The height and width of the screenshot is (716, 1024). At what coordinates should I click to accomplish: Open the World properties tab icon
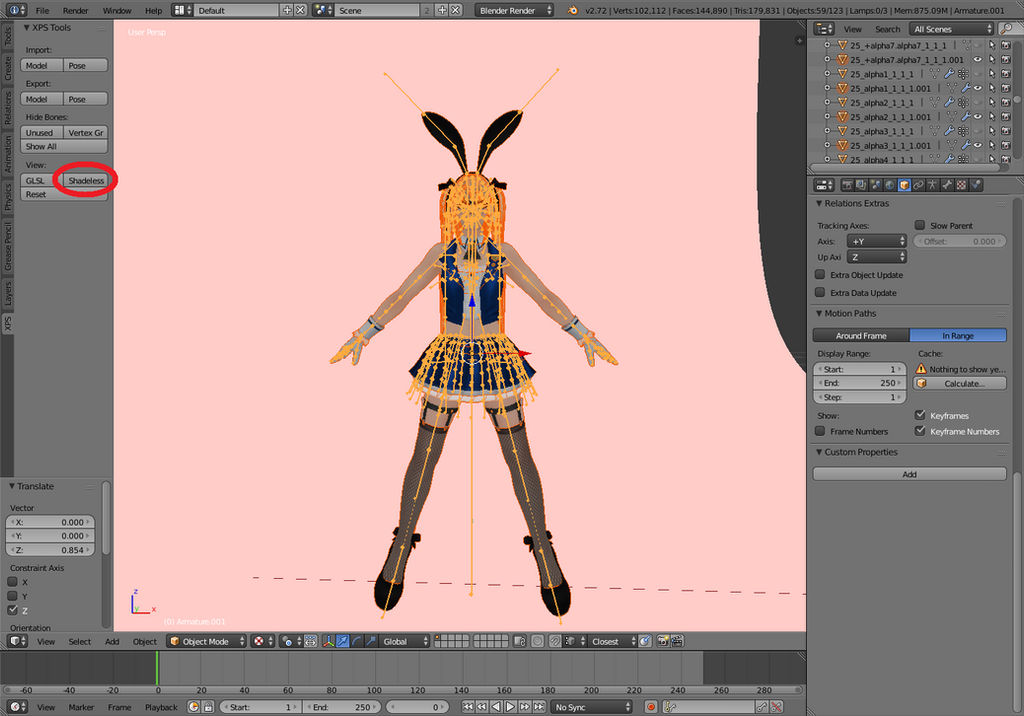point(889,185)
